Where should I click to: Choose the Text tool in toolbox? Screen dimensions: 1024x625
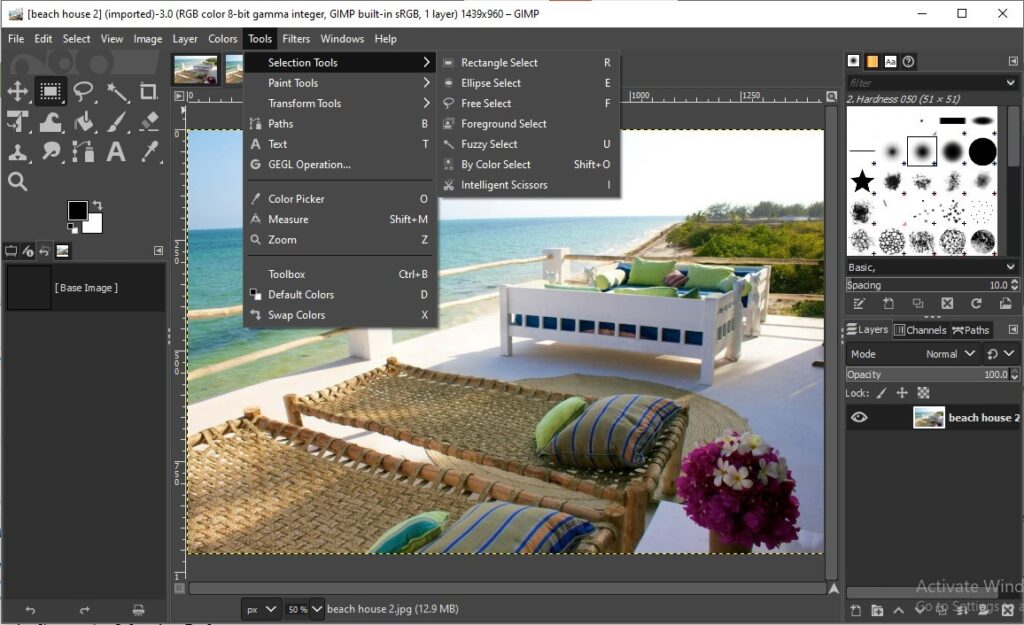coord(116,152)
